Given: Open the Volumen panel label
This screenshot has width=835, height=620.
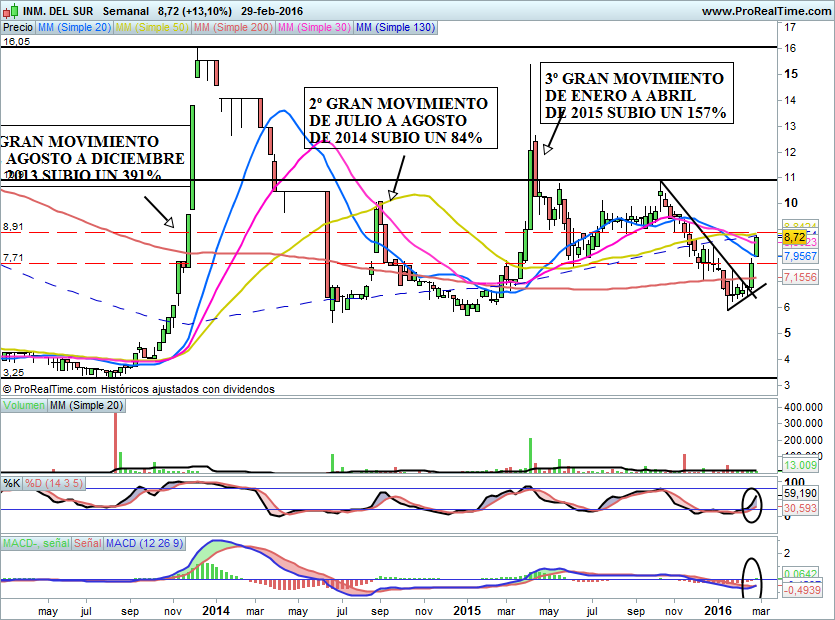Looking at the screenshot, I should click(x=23, y=405).
